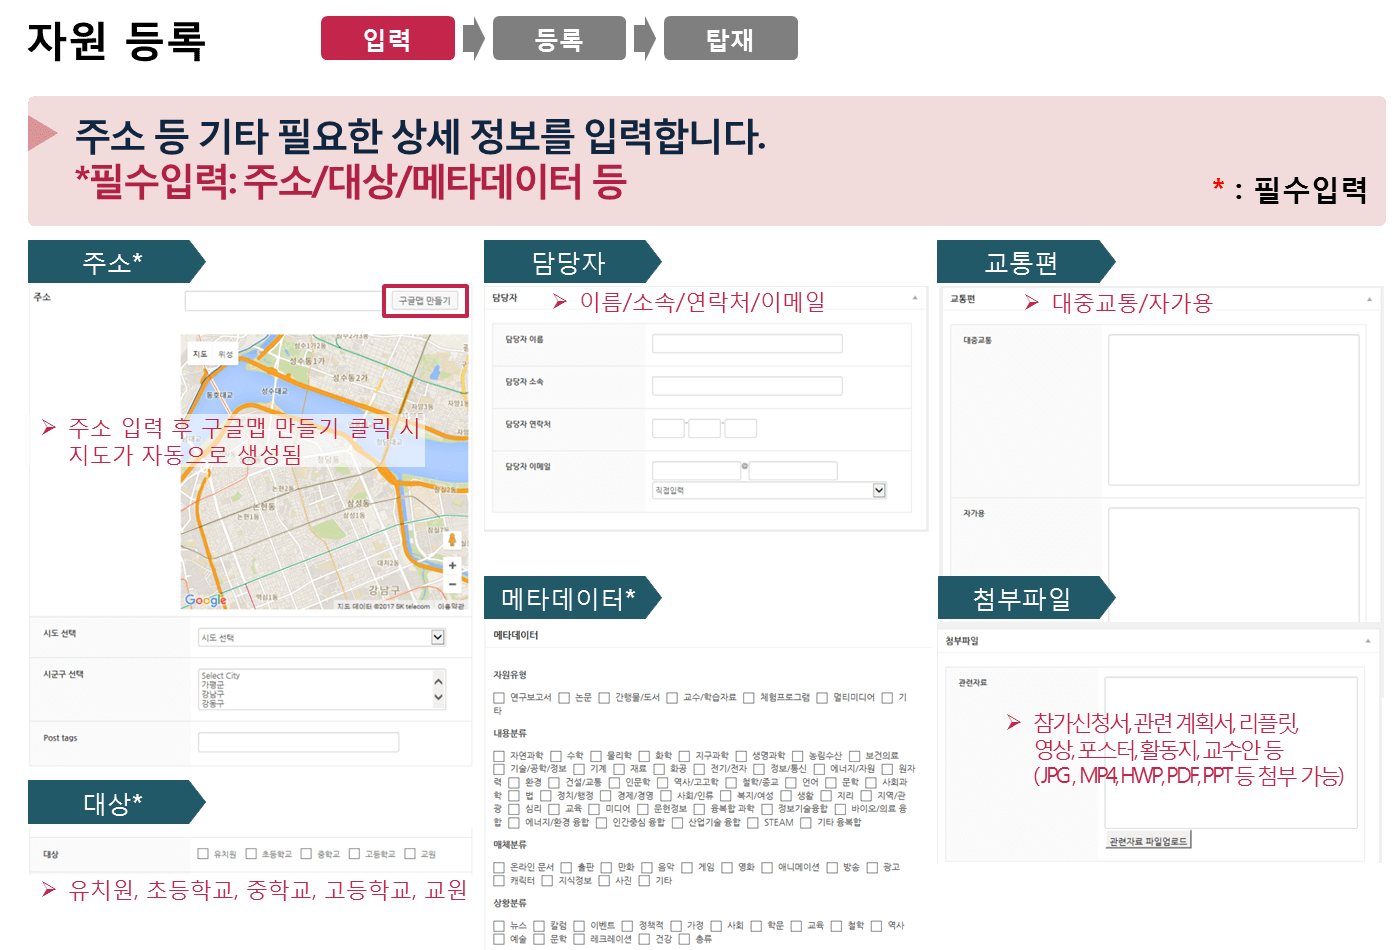This screenshot has height=950, width=1397.
Task: Zoom in on the map with plus
Action: [x=452, y=566]
